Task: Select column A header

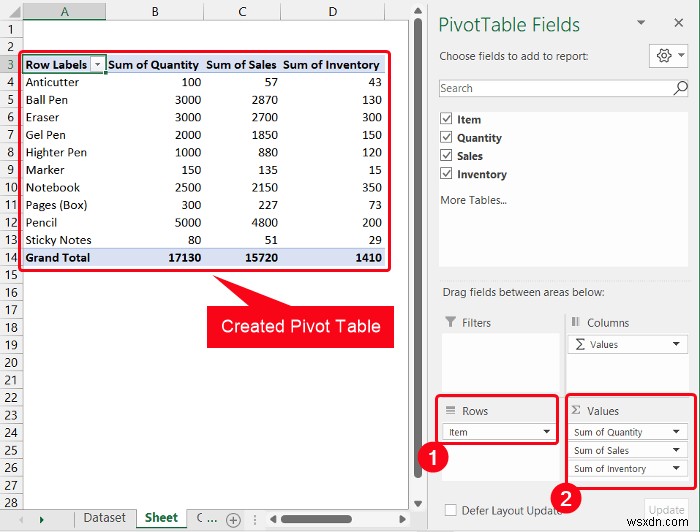Action: (x=64, y=12)
